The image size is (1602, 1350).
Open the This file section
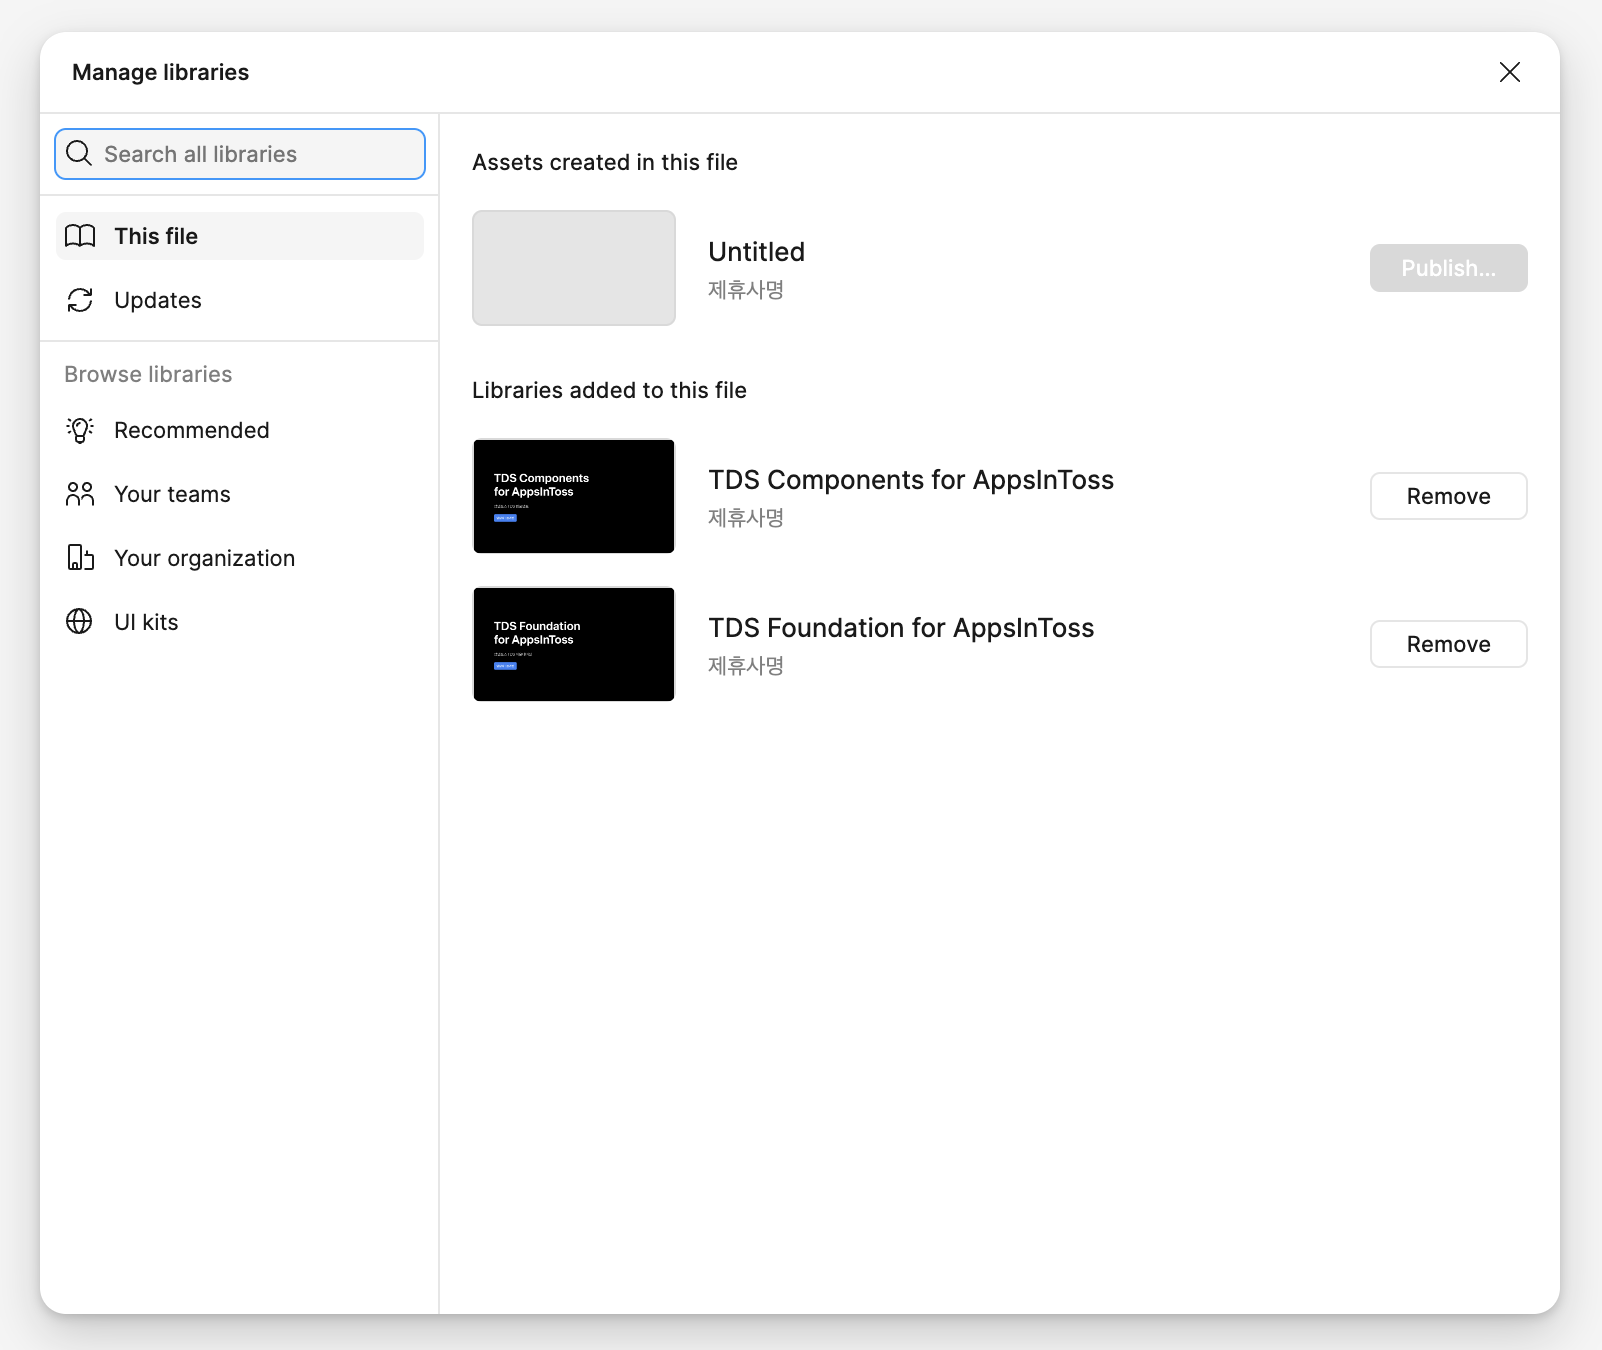point(240,236)
